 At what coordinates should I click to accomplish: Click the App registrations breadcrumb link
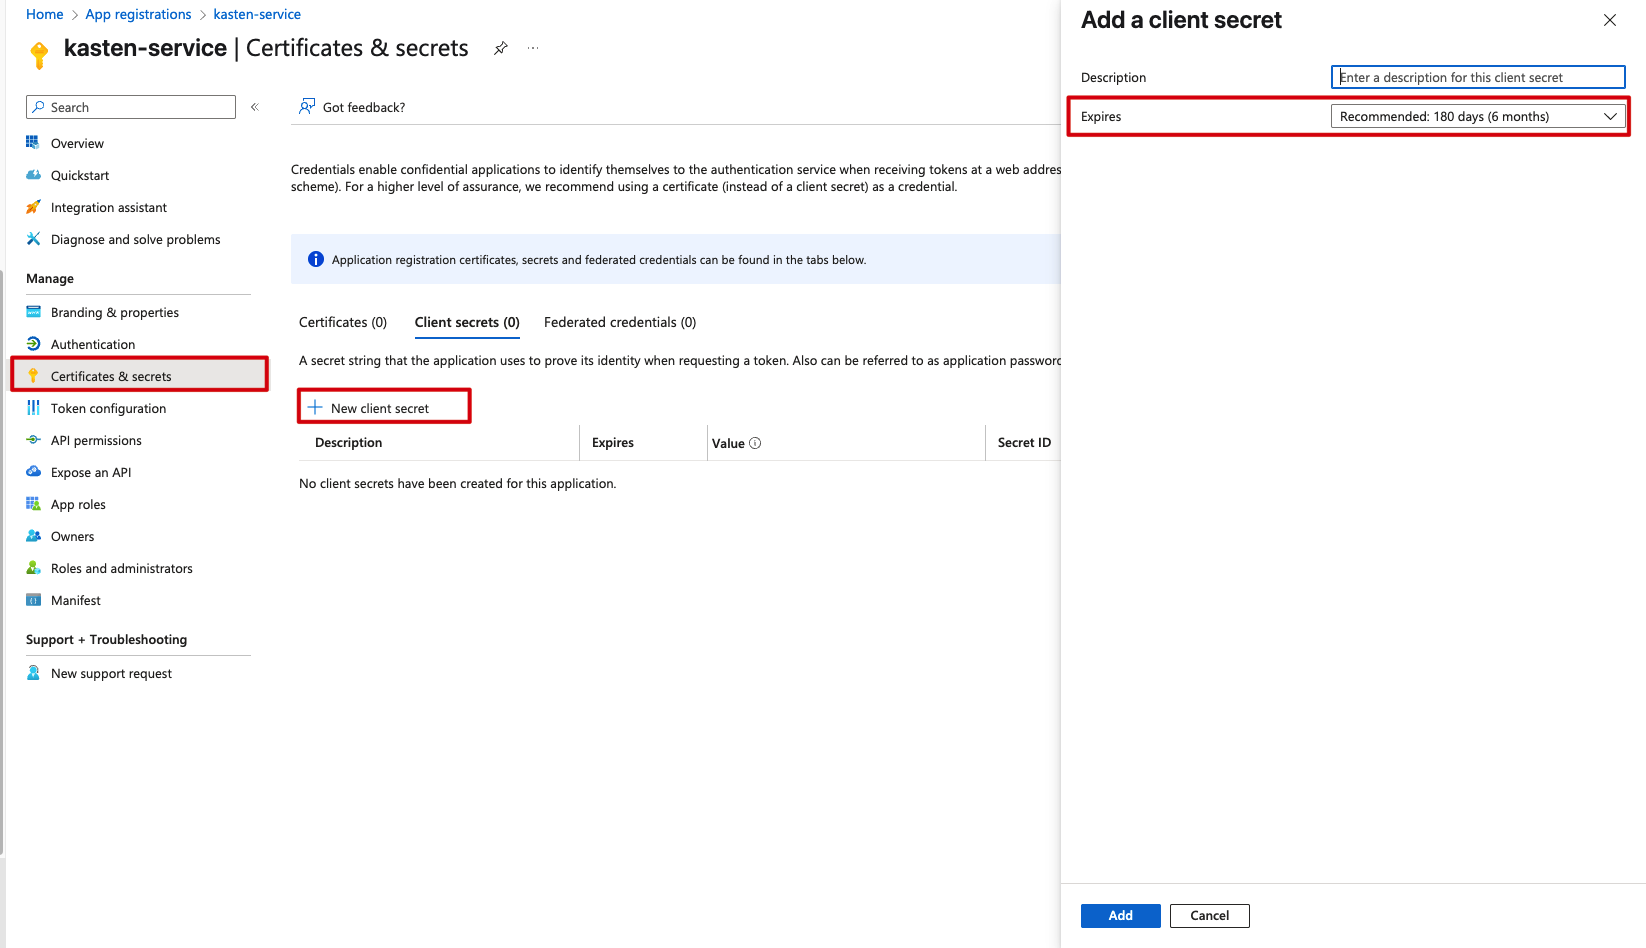138,14
